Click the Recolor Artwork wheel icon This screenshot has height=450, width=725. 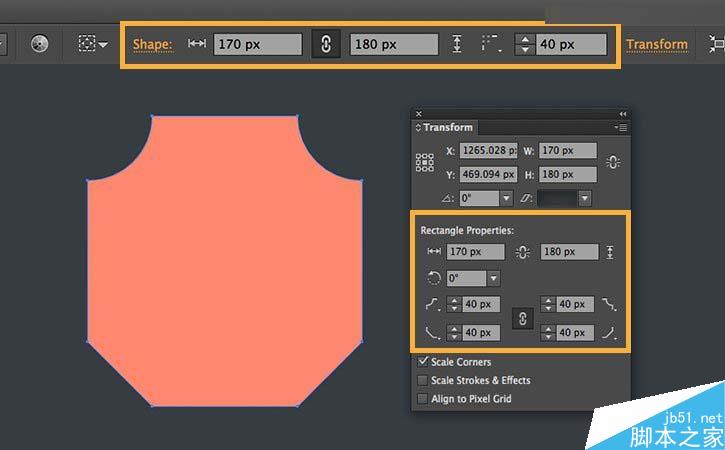coord(39,44)
